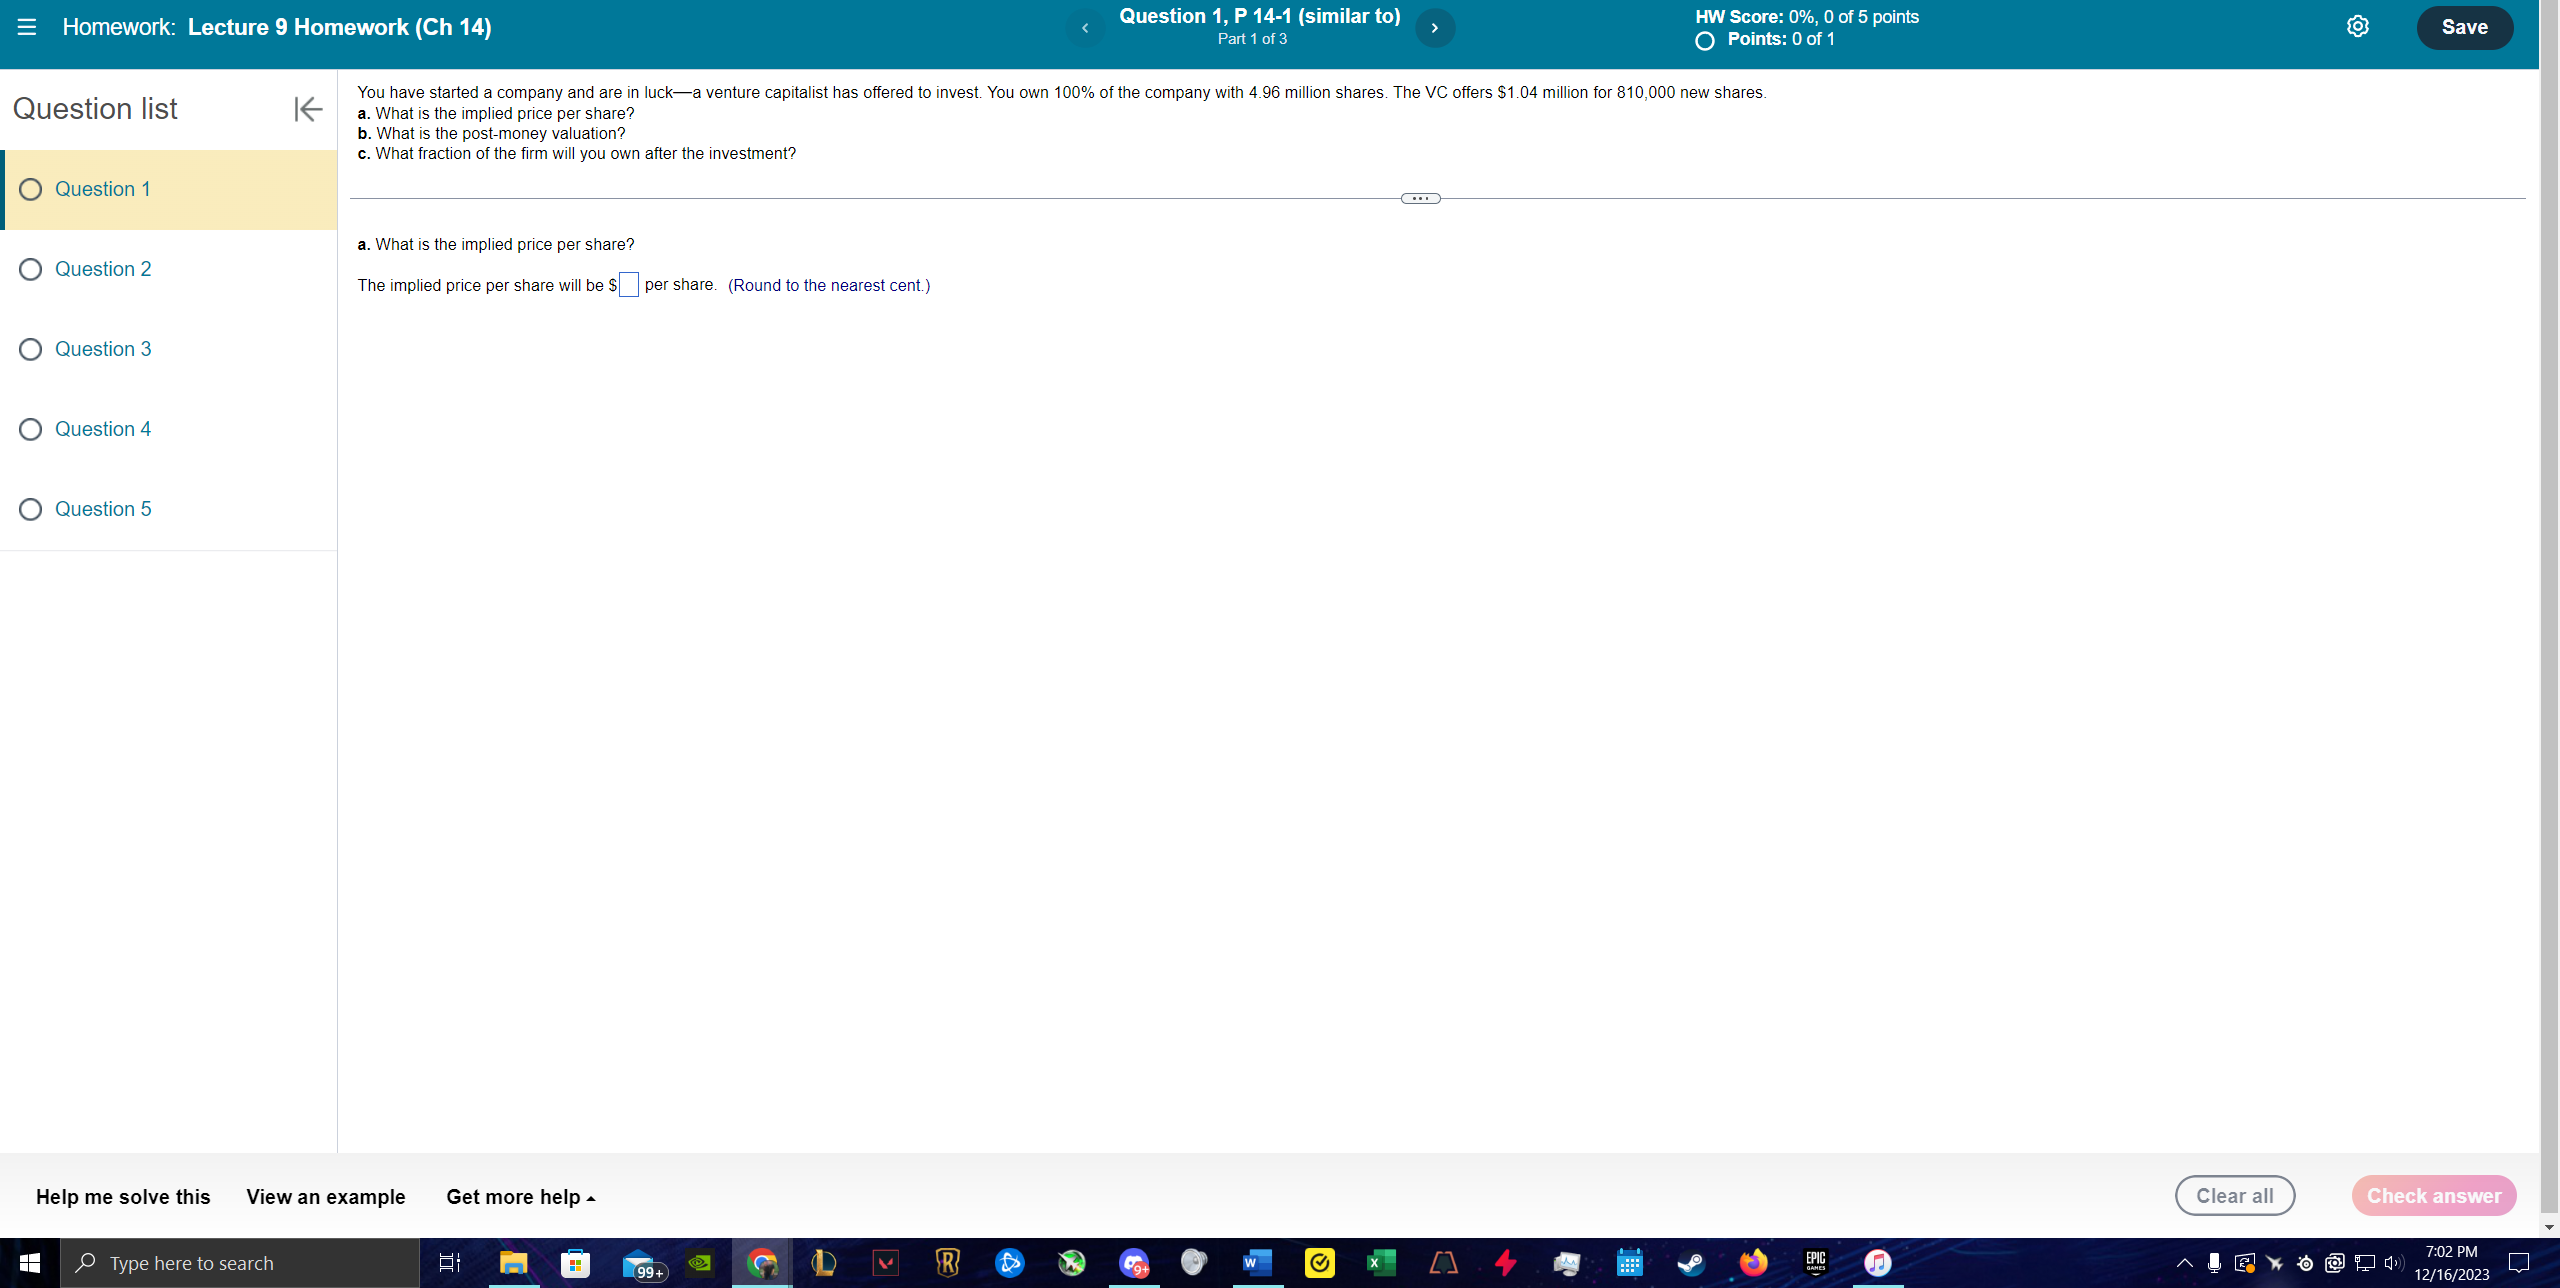Open the settings gear icon

[2357, 27]
